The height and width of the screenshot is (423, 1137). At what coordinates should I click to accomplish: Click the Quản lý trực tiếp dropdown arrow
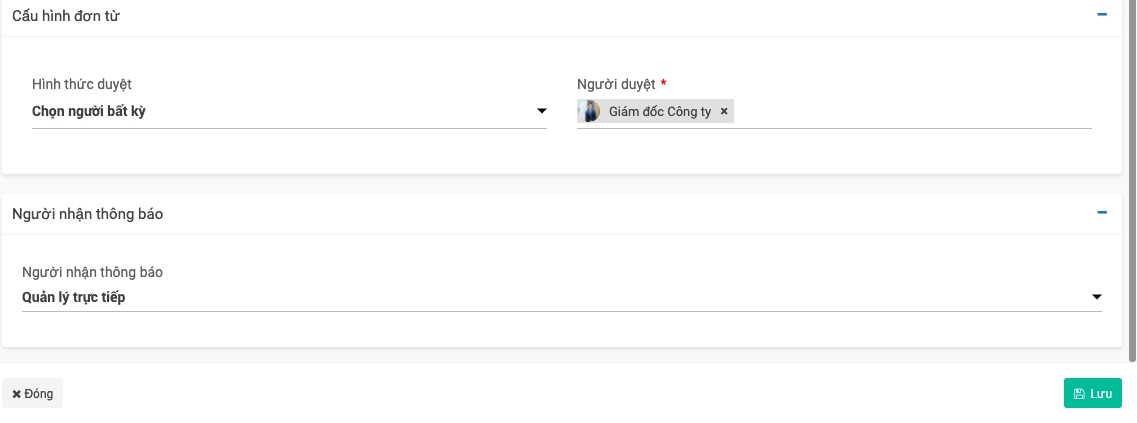1096,297
